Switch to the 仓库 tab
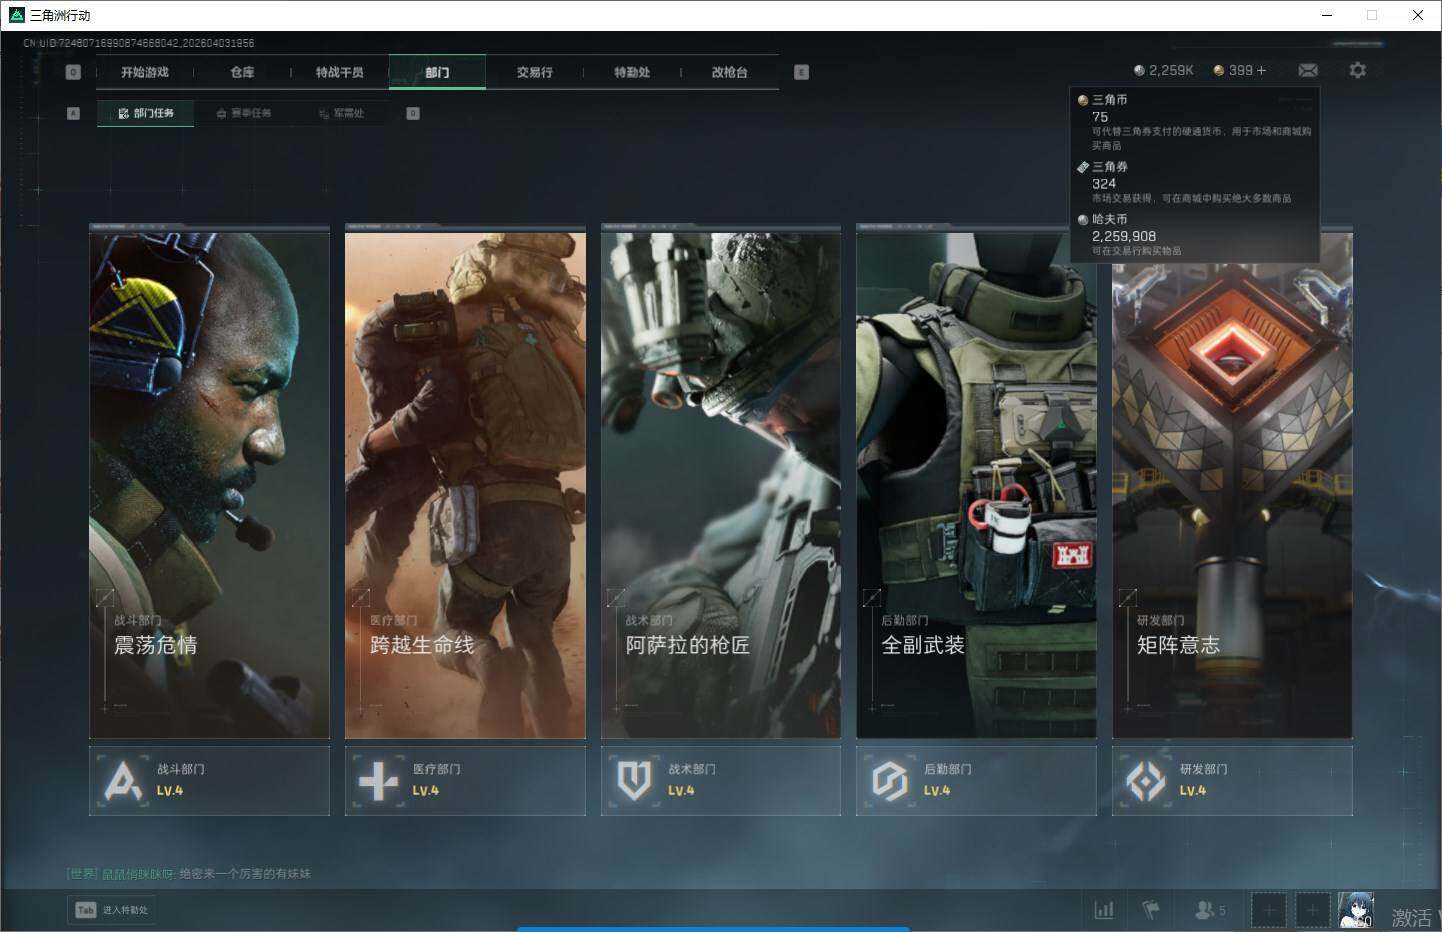This screenshot has height=932, width=1442. pos(242,72)
